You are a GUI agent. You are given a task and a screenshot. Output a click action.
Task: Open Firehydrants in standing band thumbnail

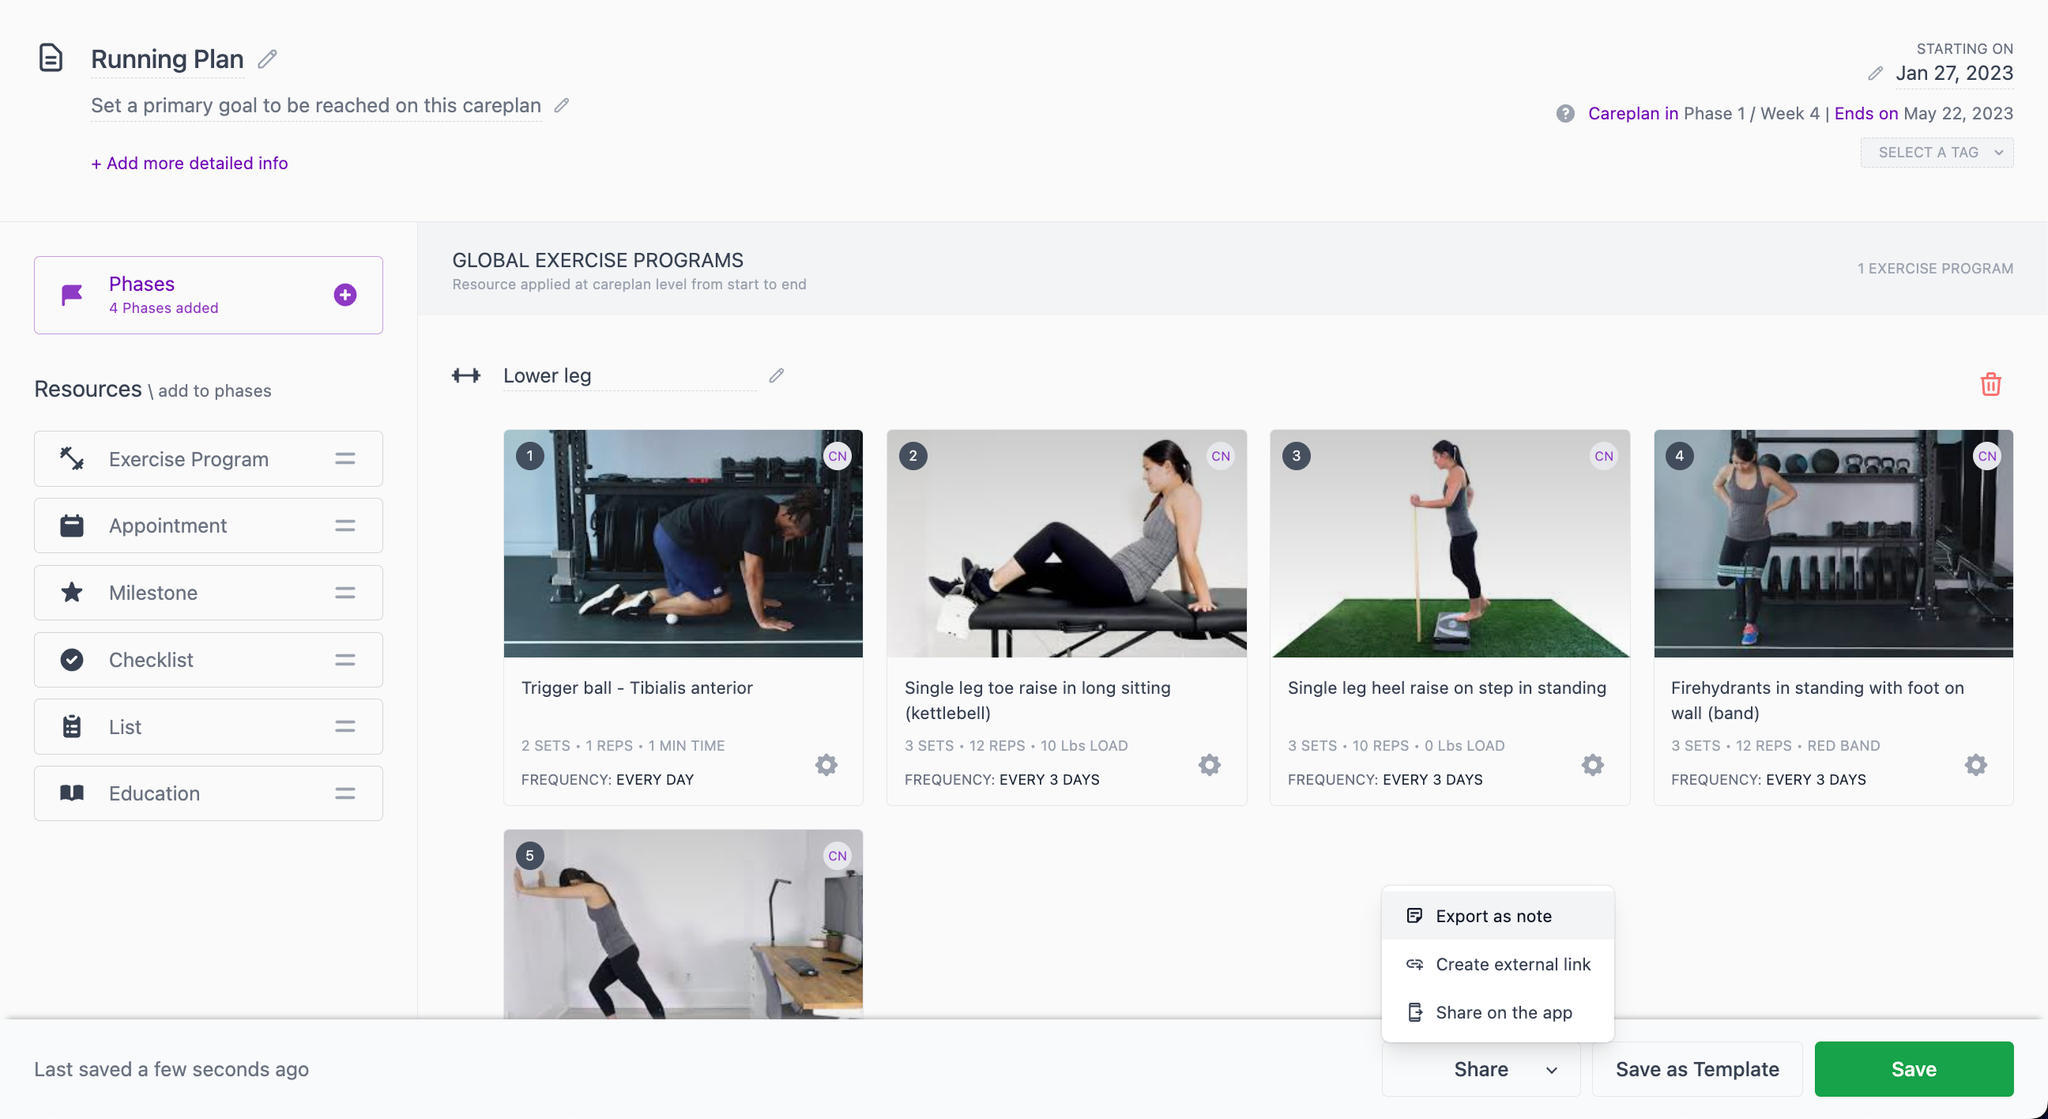1833,544
